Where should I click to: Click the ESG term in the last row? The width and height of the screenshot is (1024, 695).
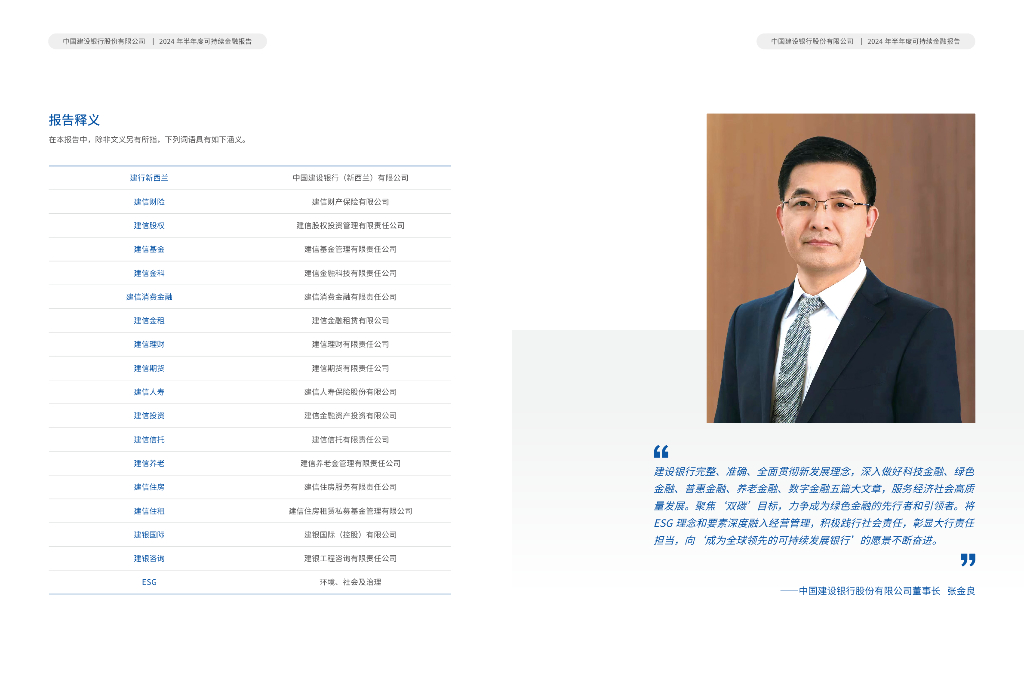(x=149, y=582)
